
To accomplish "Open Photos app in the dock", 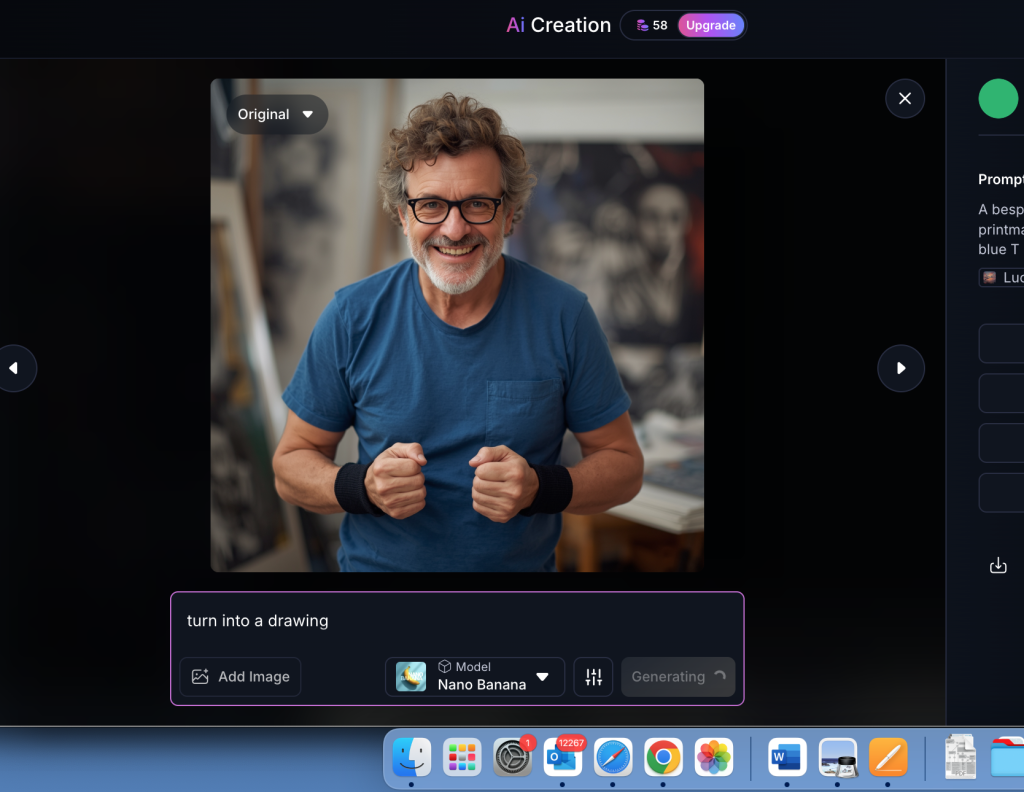I will coord(714,757).
